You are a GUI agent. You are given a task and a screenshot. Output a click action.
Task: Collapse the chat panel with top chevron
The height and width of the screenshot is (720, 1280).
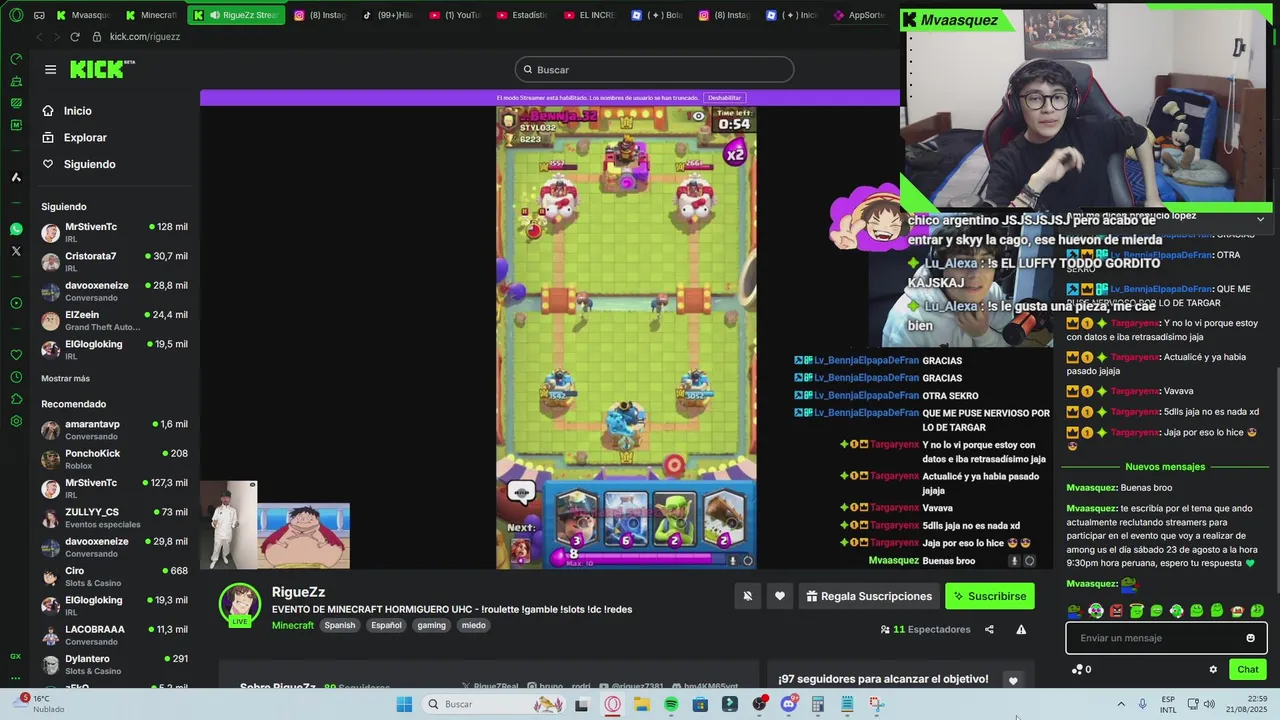pos(1260,219)
